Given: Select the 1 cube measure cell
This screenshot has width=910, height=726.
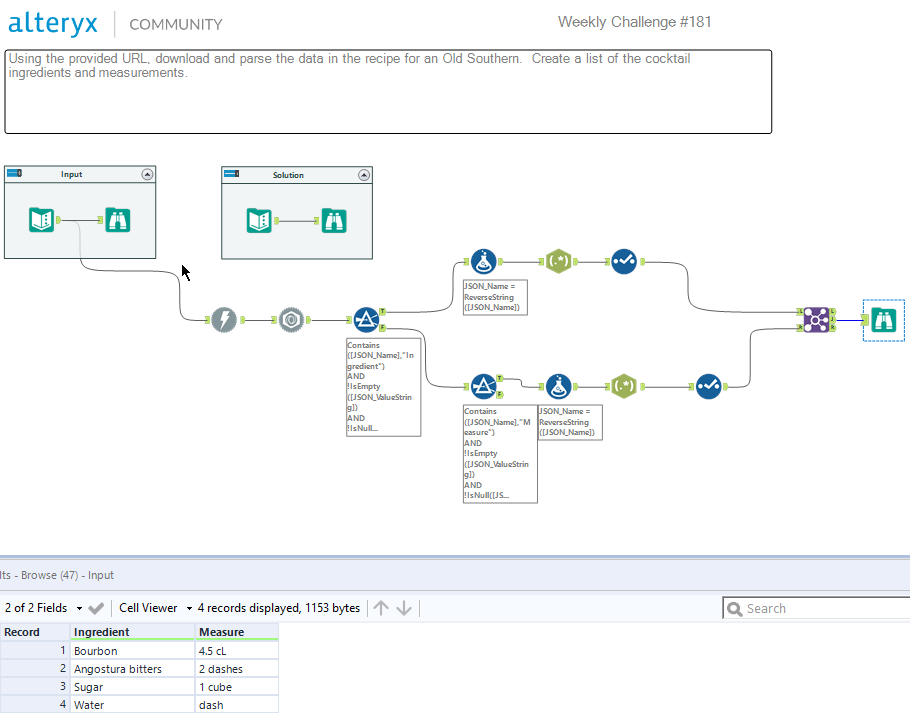Looking at the screenshot, I should pos(237,687).
